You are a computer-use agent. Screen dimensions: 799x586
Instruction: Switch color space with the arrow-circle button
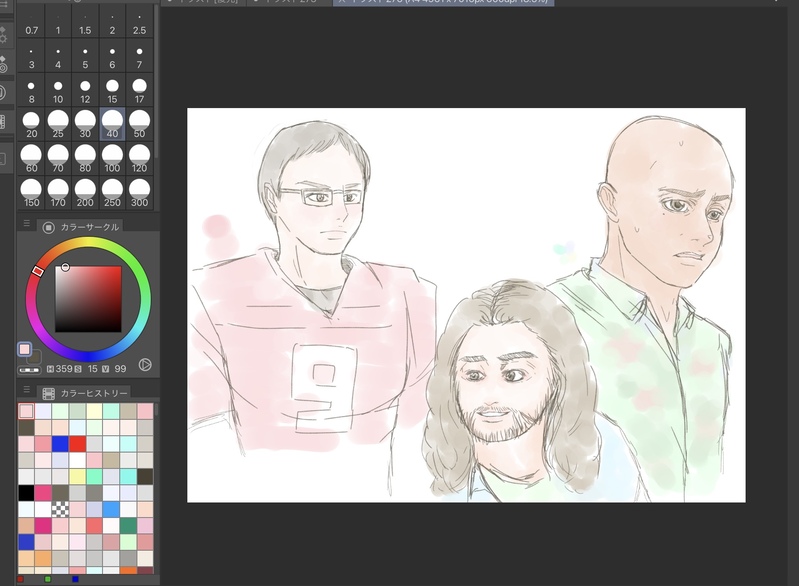pyautogui.click(x=145, y=365)
